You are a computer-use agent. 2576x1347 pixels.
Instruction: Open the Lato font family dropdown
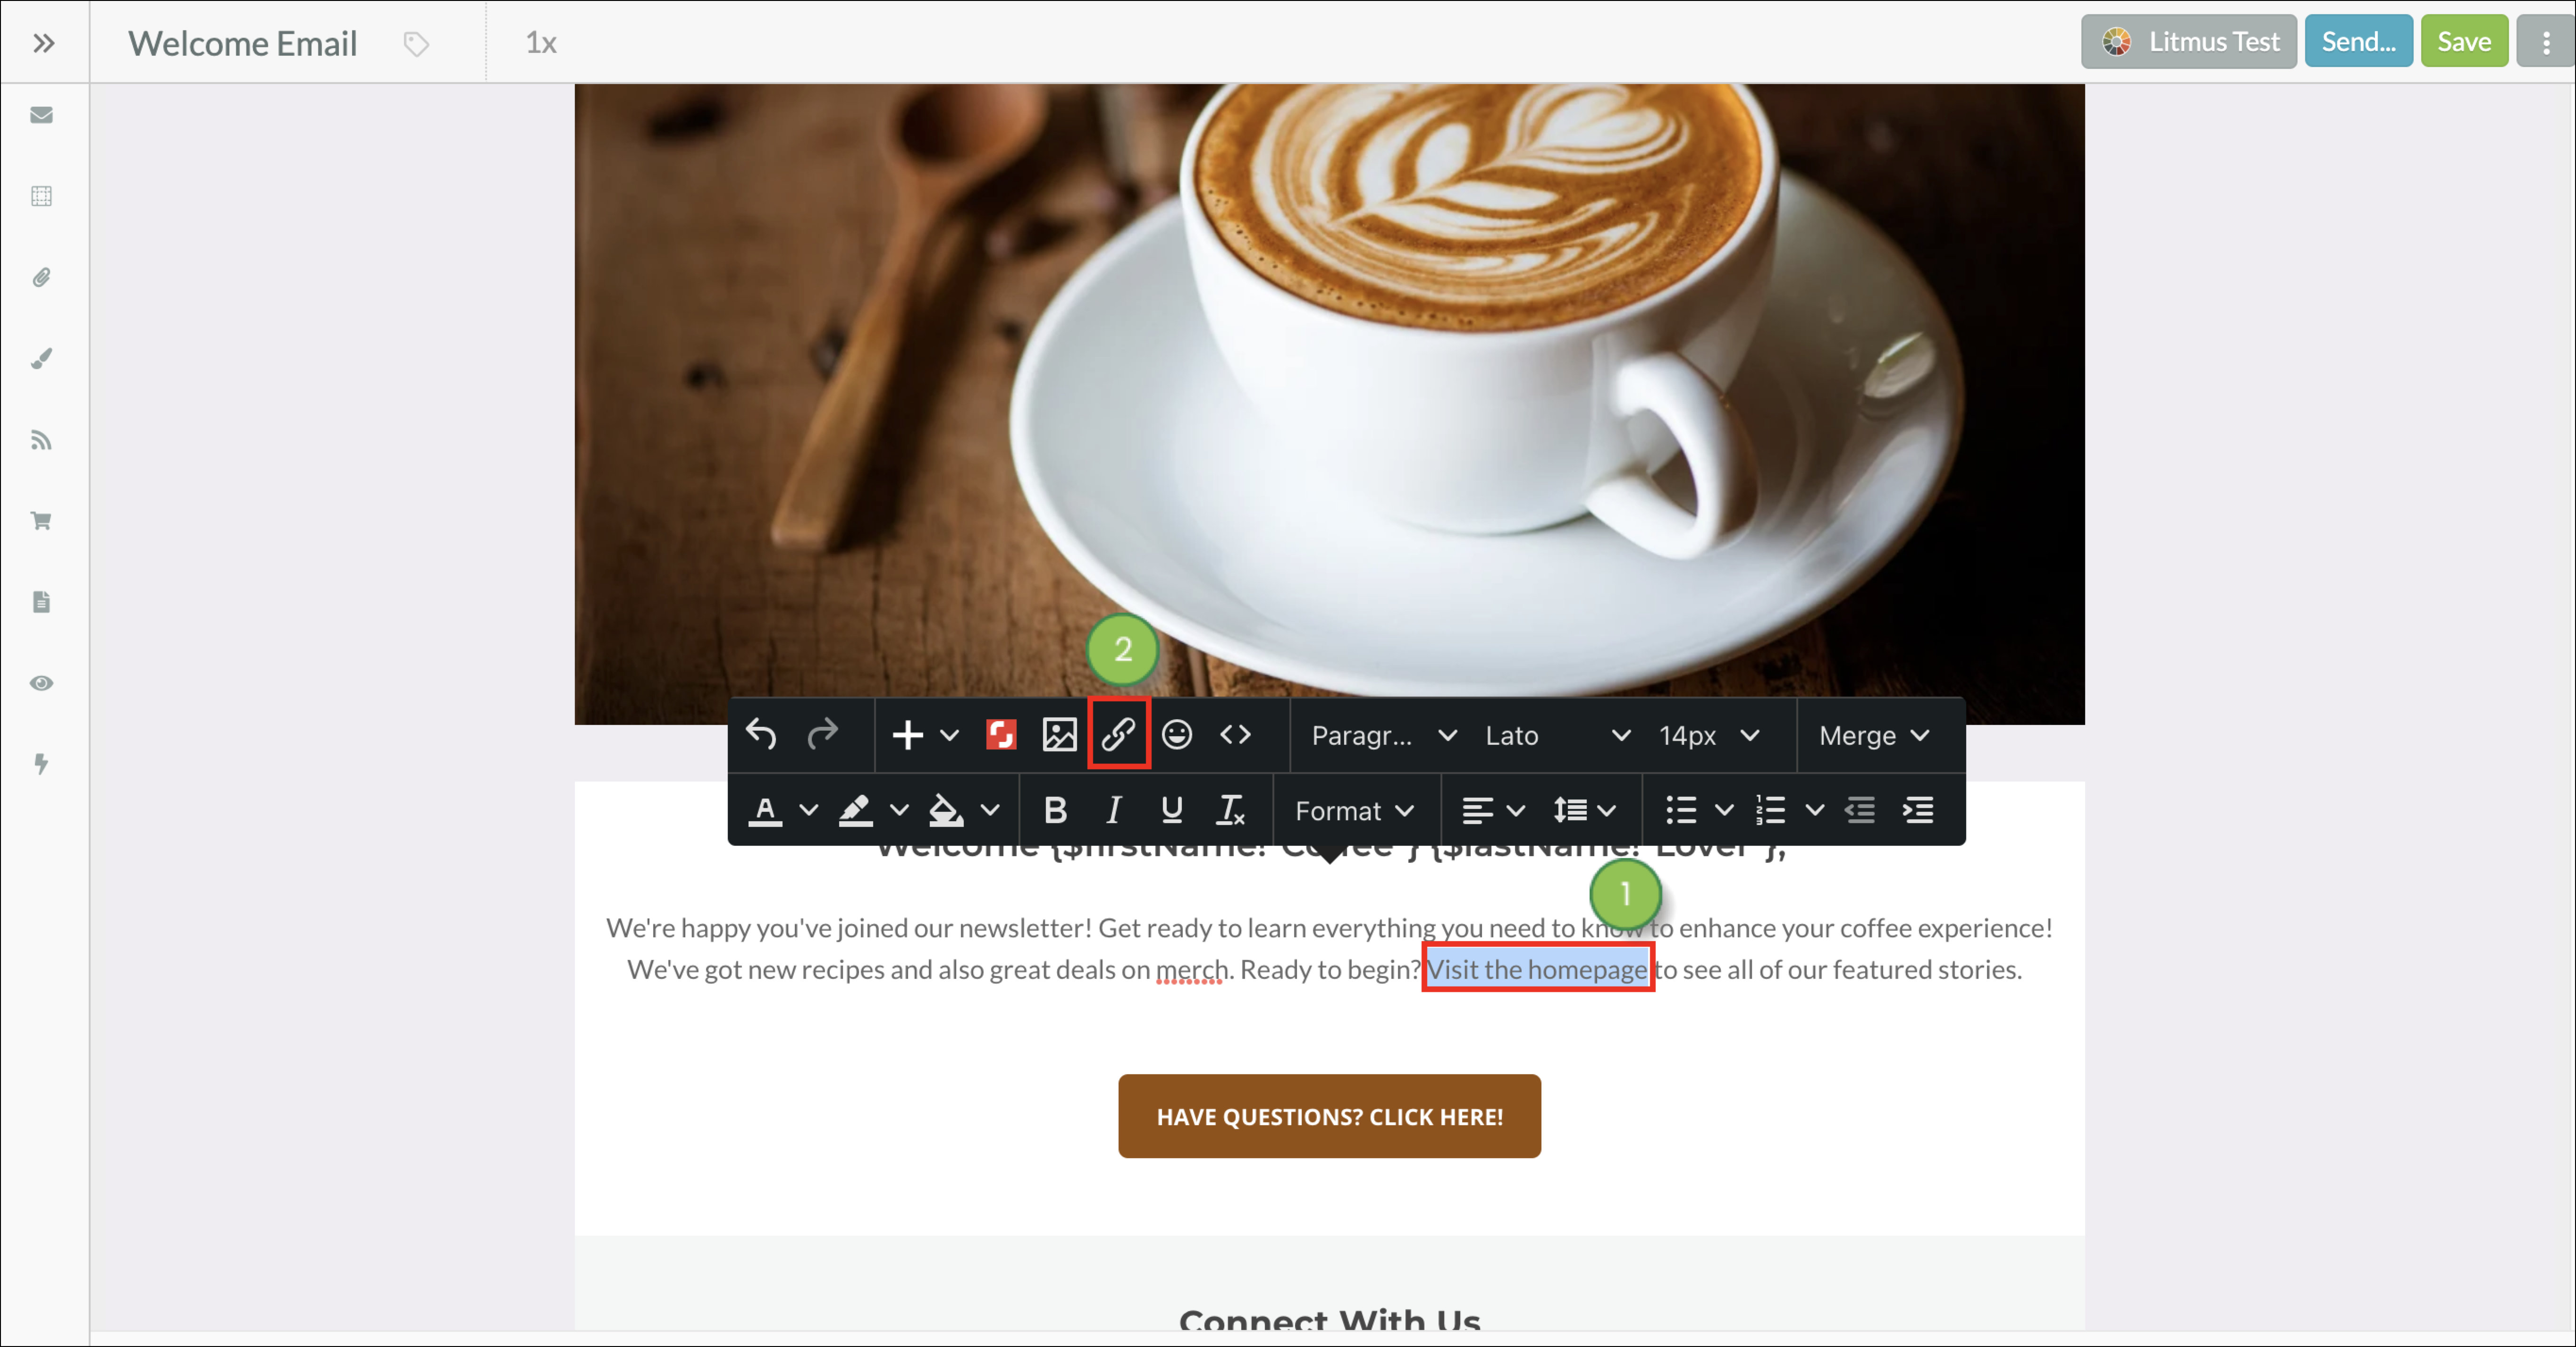(1557, 736)
